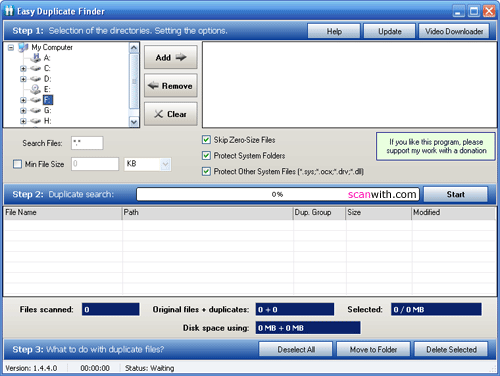Sort by Path column header
Viewport: 500px width, 376px height.
(x=207, y=213)
